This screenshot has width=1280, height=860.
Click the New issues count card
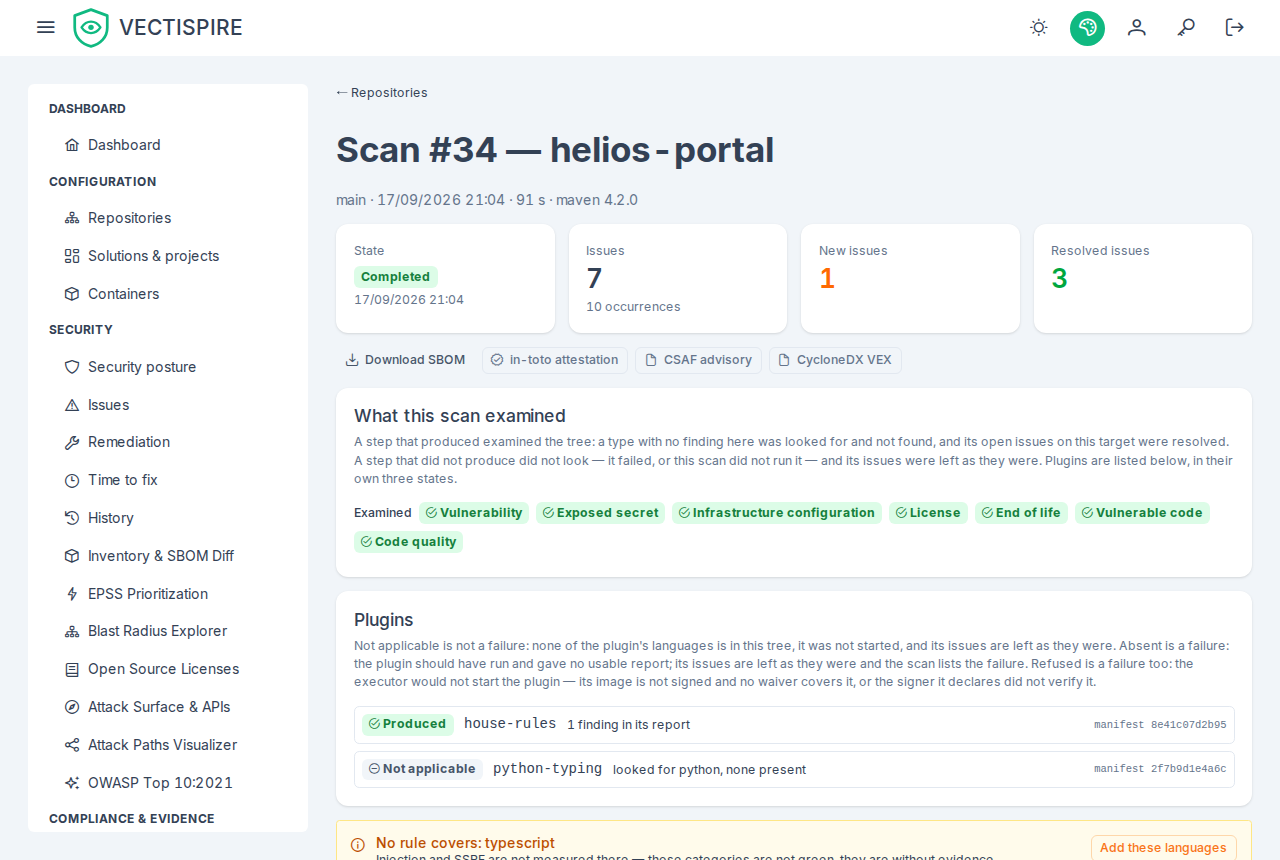click(x=910, y=278)
